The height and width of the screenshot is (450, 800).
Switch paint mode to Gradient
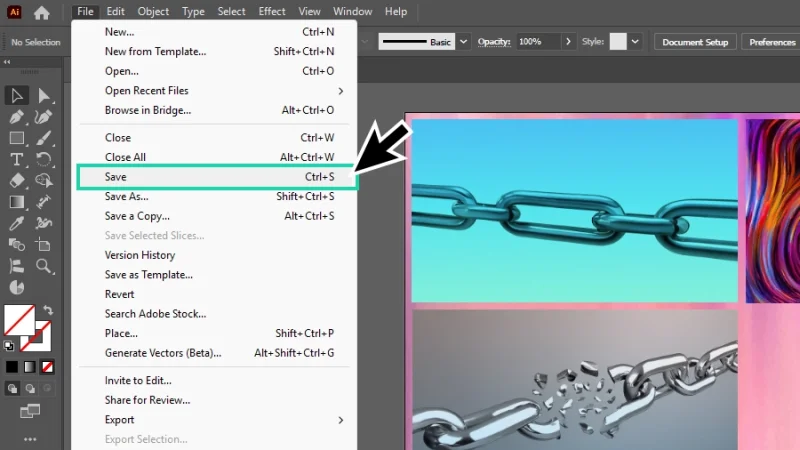(30, 367)
